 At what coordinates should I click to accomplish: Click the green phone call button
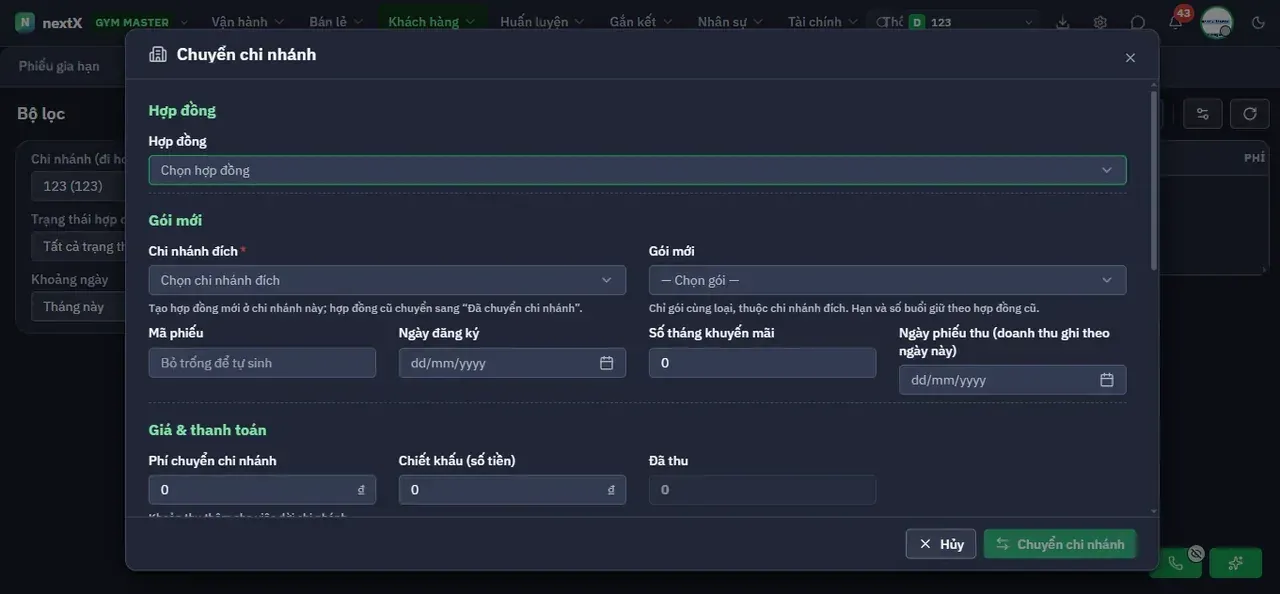[1176, 563]
